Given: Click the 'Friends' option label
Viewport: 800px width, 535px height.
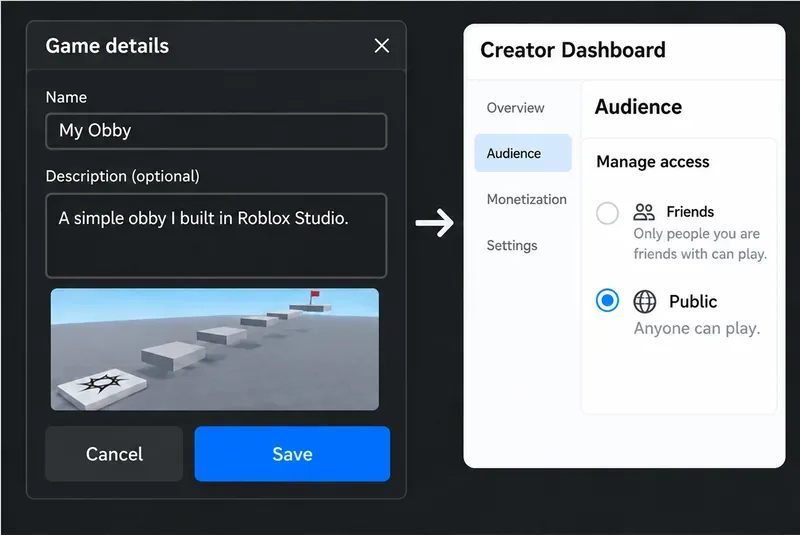Looking at the screenshot, I should [x=690, y=212].
